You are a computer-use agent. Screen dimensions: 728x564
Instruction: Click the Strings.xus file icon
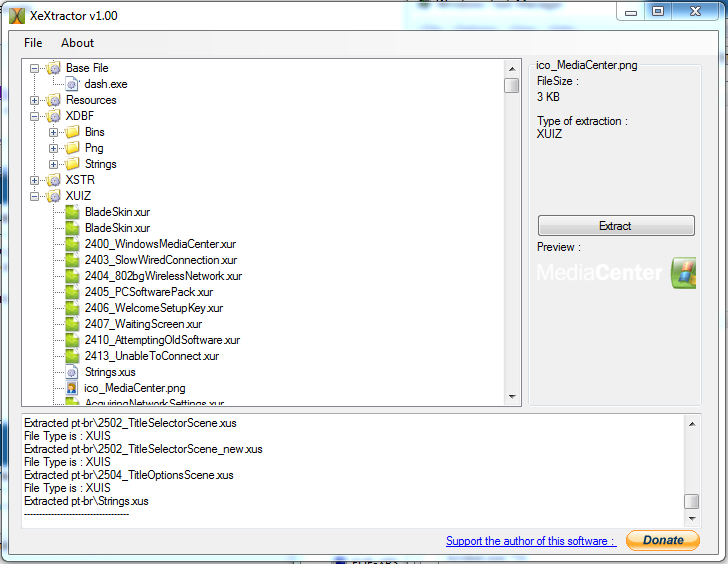click(72, 372)
